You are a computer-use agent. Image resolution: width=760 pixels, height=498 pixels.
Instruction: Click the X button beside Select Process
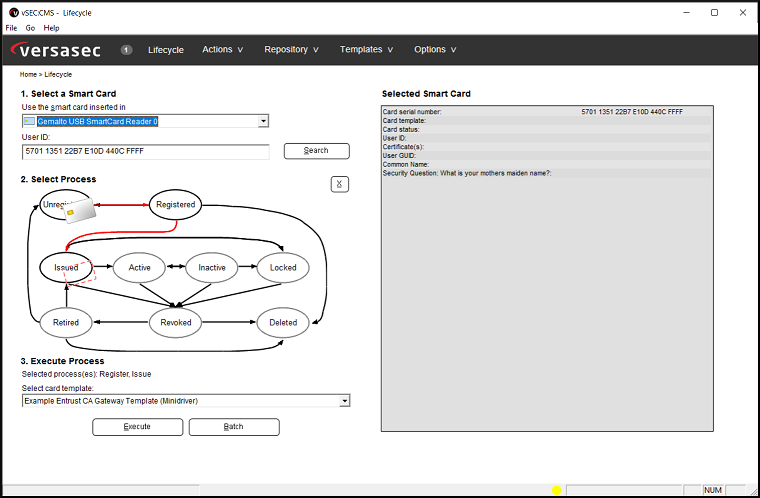coord(340,184)
